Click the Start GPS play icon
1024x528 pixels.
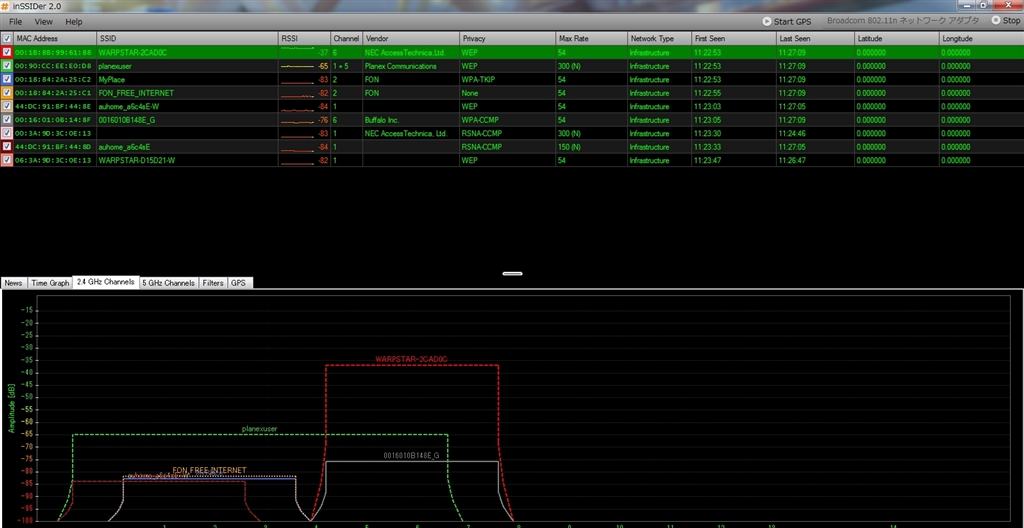767,21
